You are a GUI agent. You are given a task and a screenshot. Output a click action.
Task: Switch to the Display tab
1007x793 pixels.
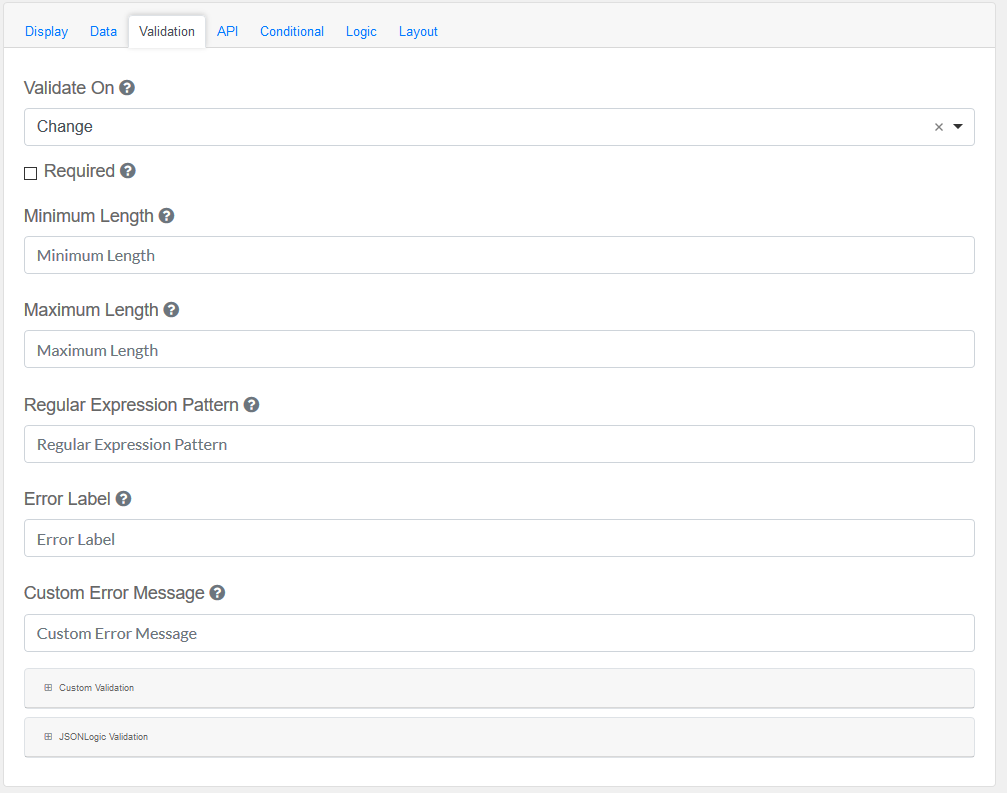(x=47, y=31)
